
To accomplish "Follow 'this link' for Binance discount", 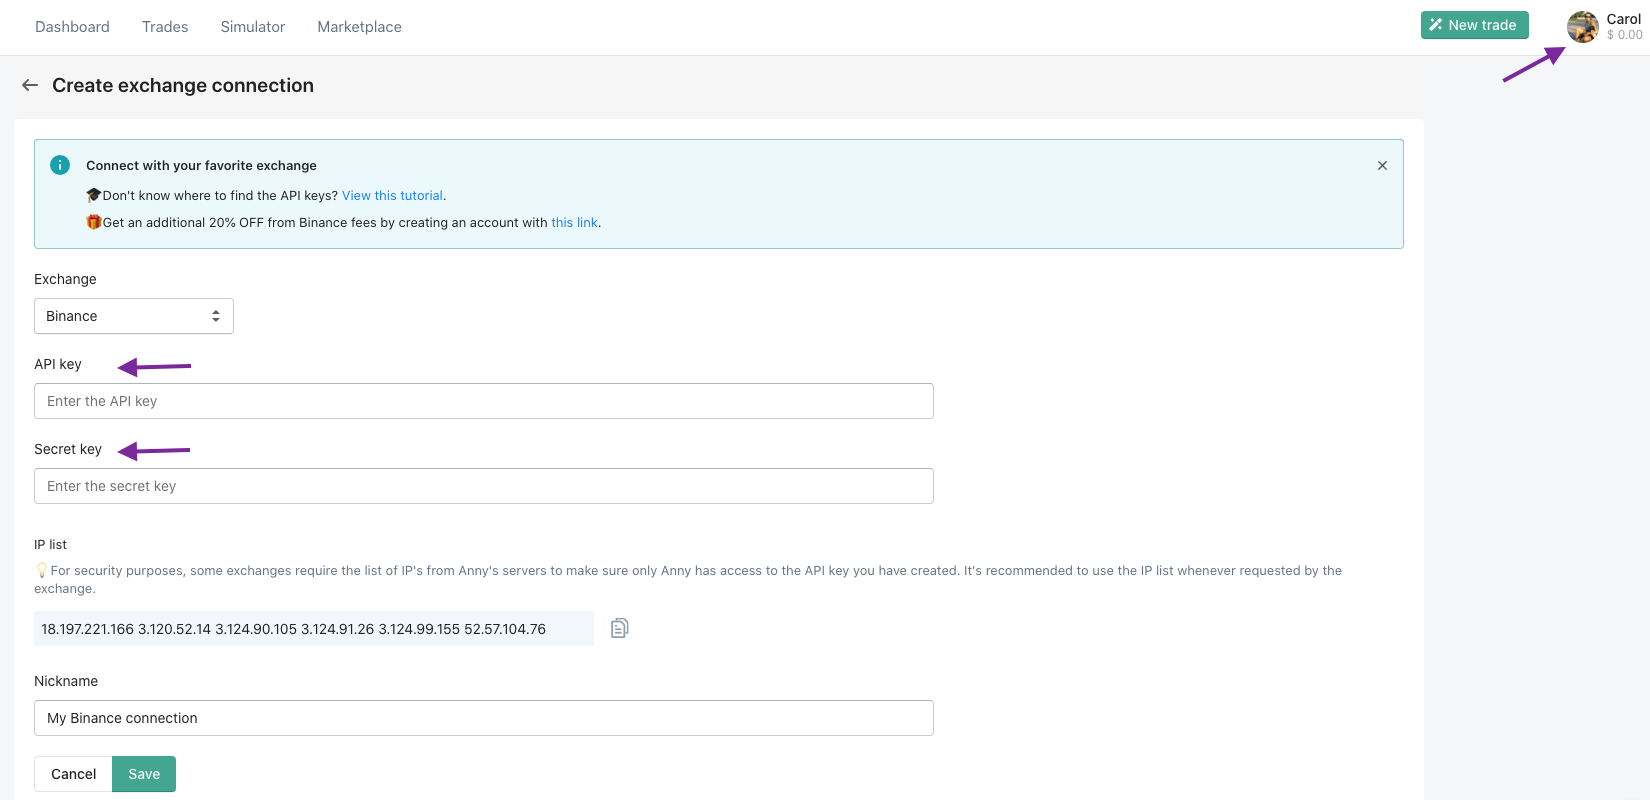I will pyautogui.click(x=574, y=223).
